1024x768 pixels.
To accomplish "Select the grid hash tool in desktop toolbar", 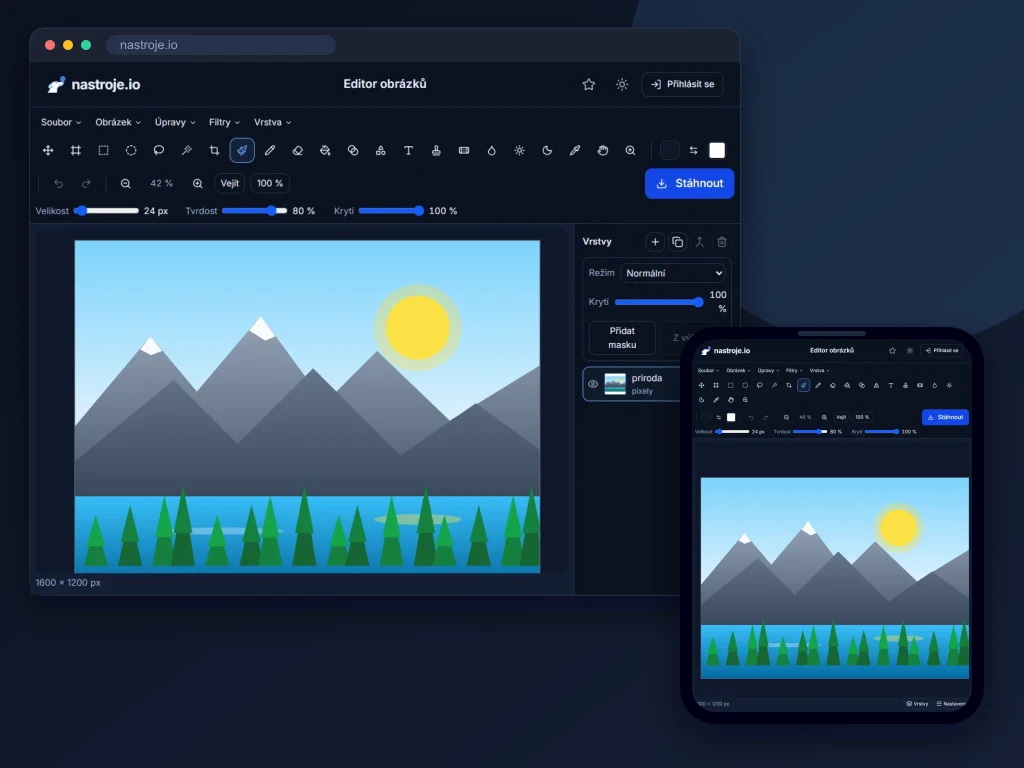I will (x=76, y=150).
